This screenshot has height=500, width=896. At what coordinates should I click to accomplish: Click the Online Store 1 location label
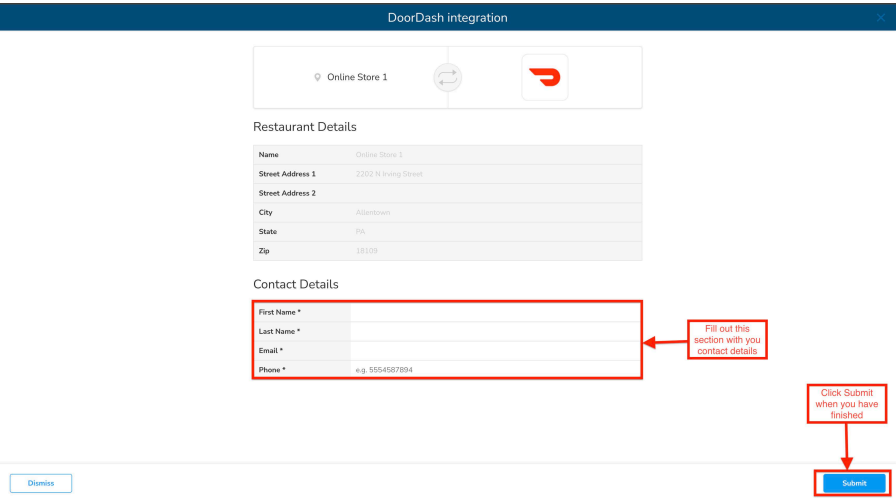357,77
